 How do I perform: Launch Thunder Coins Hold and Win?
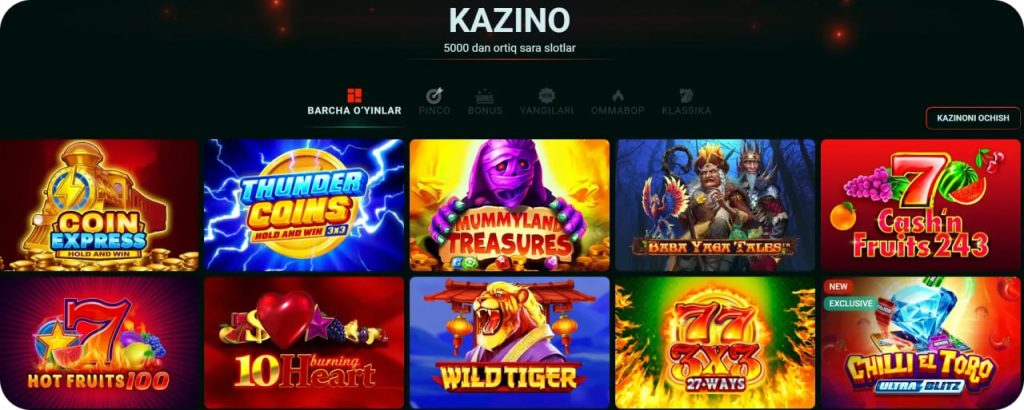pos(304,205)
